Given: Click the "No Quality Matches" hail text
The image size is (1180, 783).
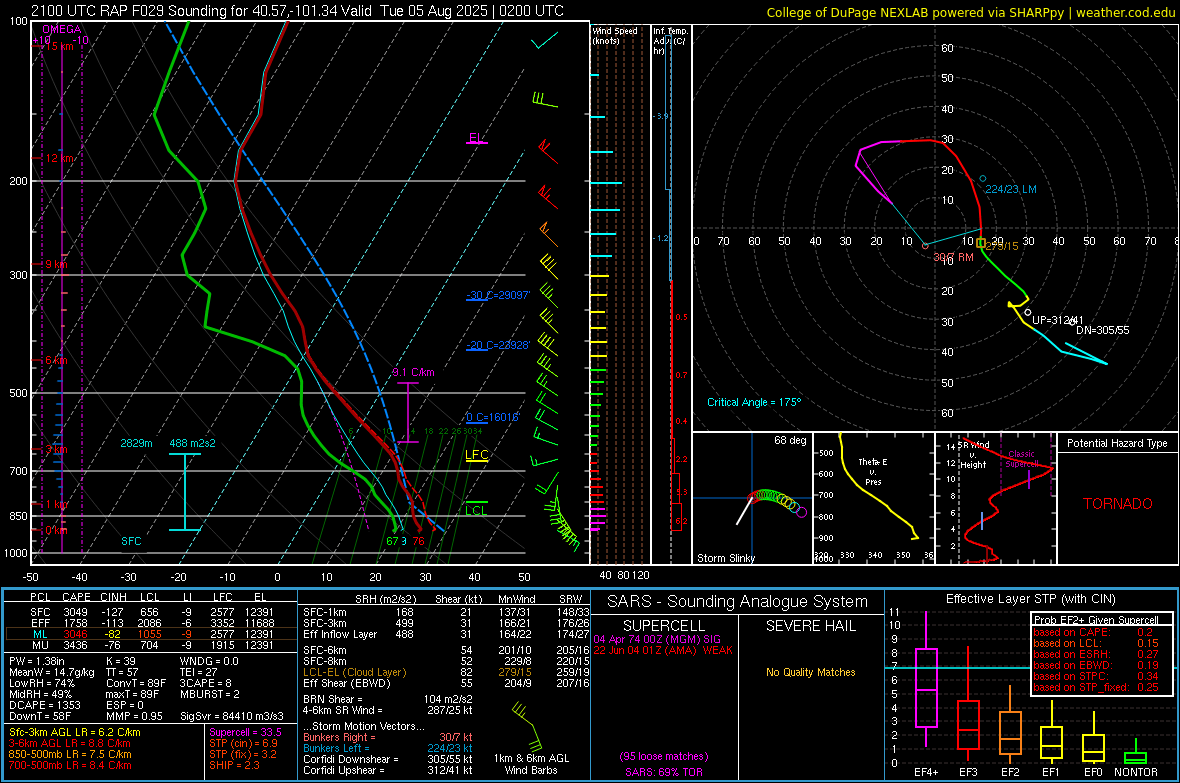Looking at the screenshot, I should 810,672.
